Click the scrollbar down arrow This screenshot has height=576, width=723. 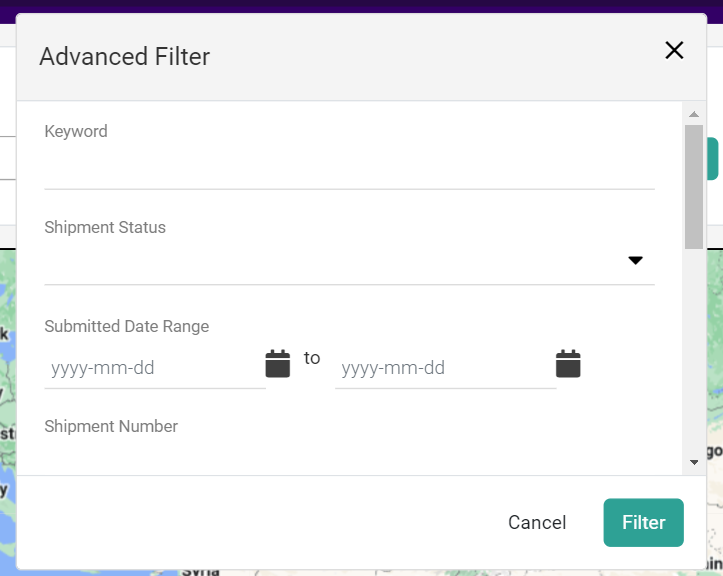pos(693,462)
